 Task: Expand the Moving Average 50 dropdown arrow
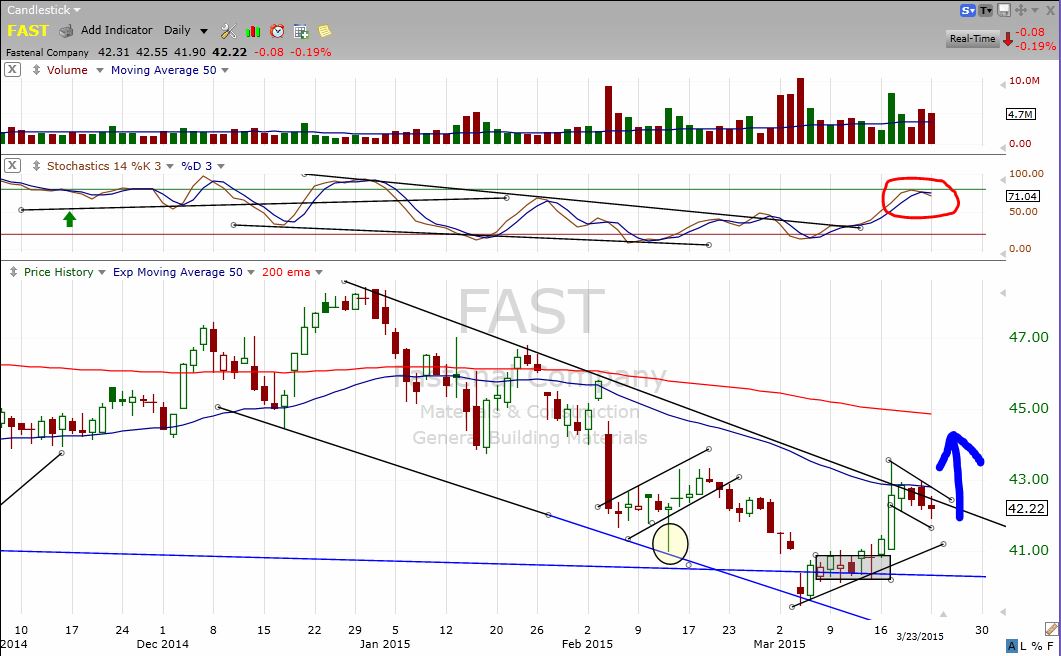225,70
